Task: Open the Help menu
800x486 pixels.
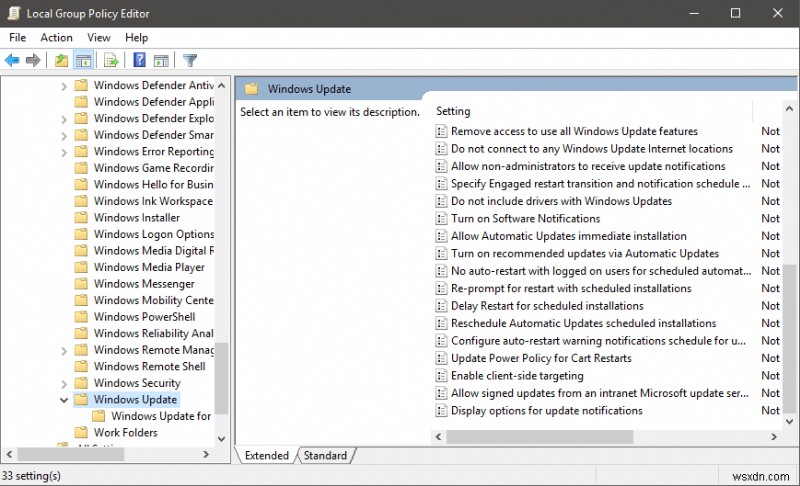Action: (136, 38)
